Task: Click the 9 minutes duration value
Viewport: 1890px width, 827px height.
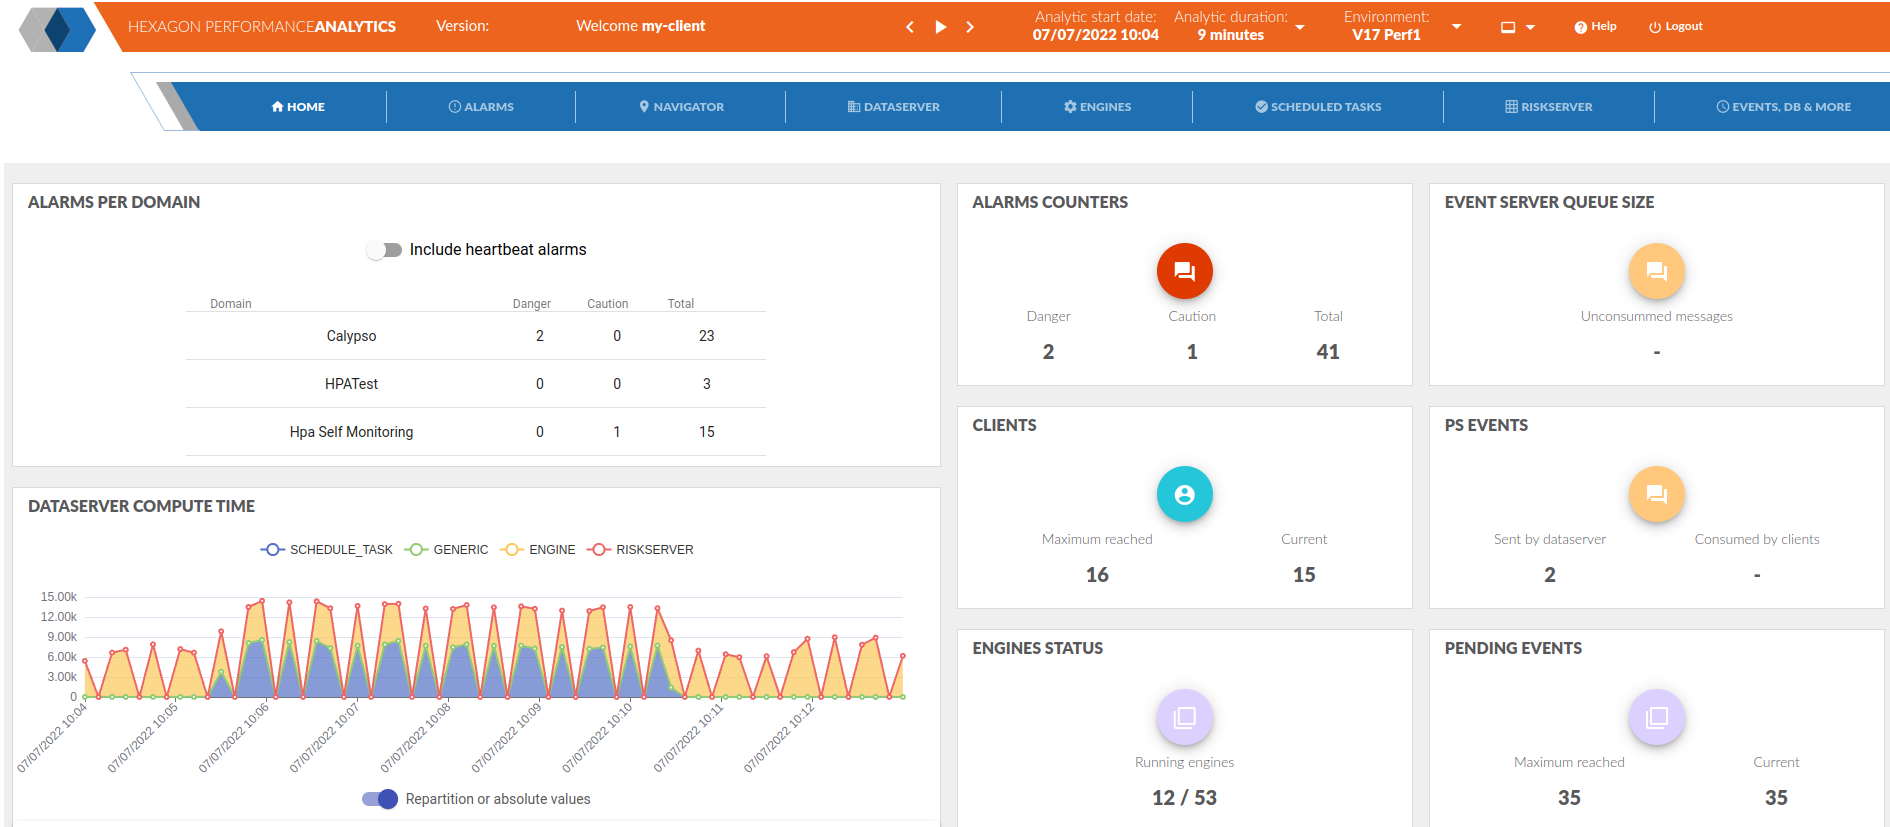Action: 1231,35
